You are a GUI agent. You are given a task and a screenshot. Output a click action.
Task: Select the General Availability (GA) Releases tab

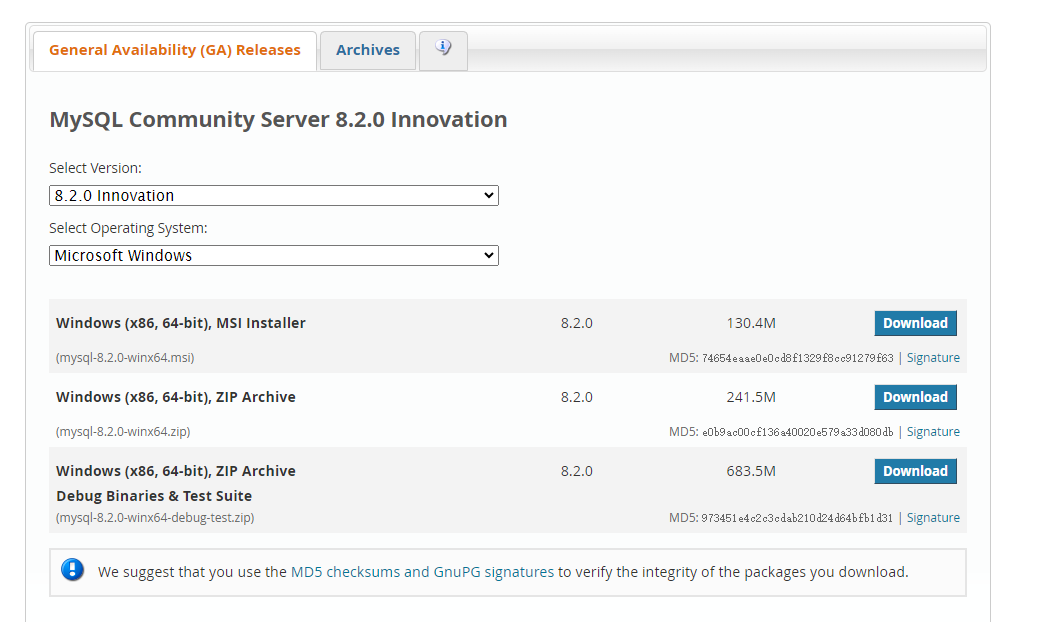(x=175, y=50)
